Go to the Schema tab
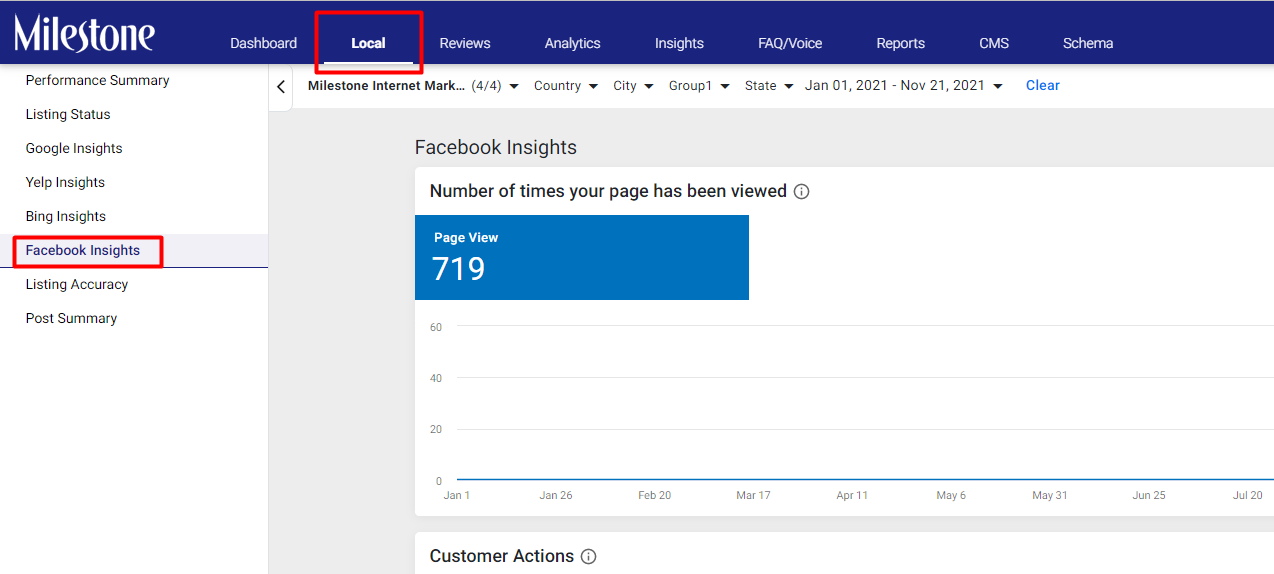 [1088, 43]
